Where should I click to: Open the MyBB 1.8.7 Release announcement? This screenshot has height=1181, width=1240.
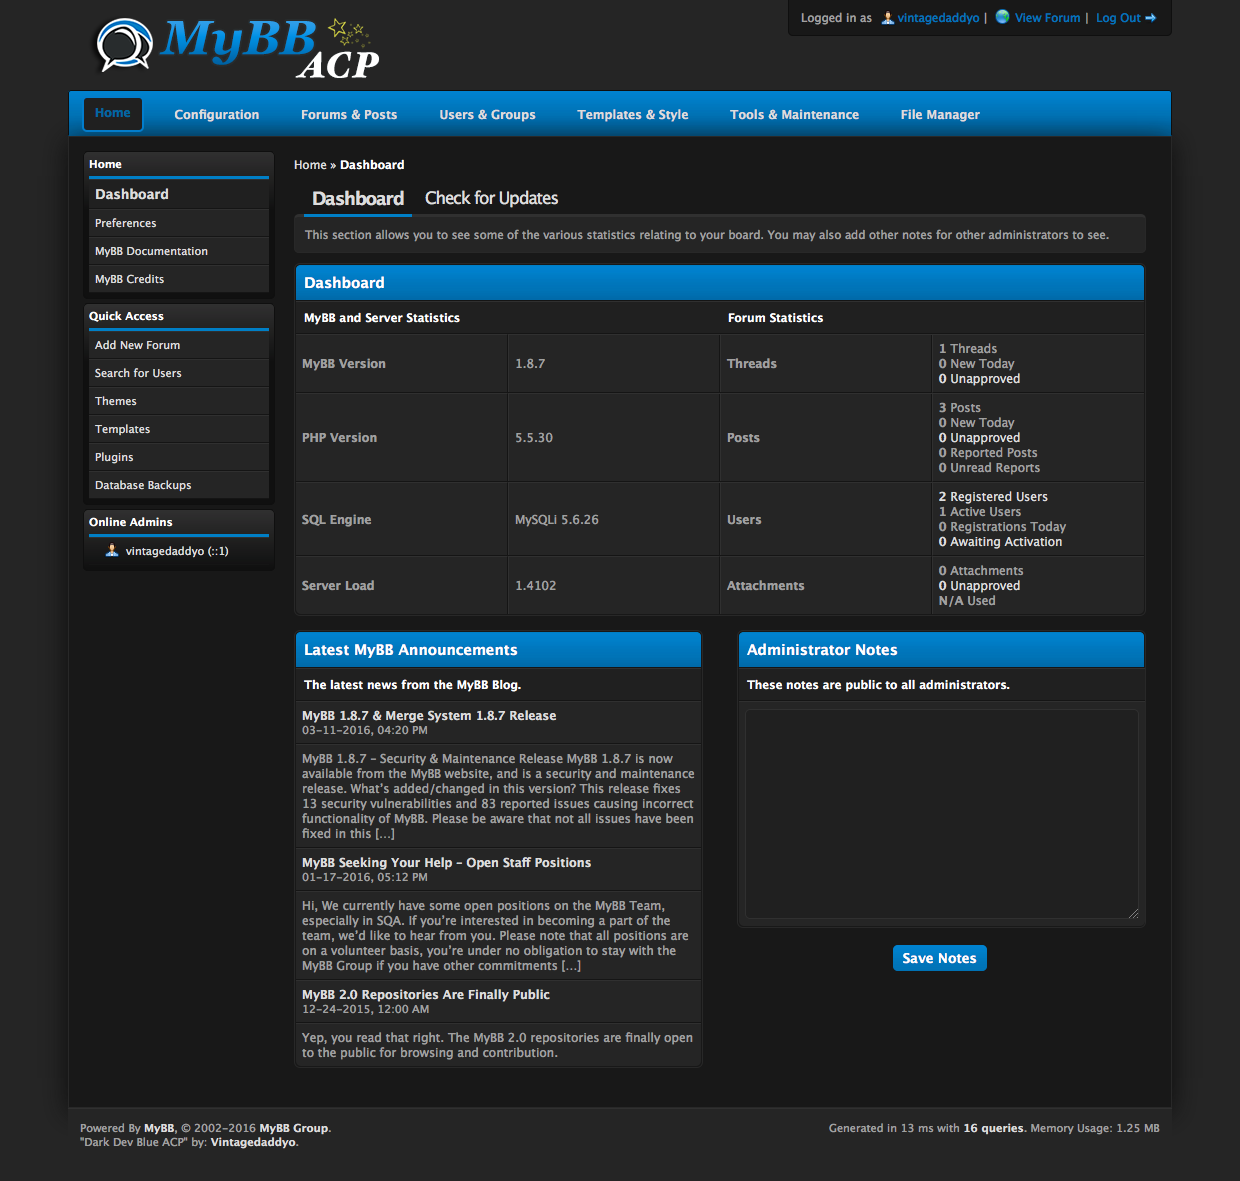coord(429,716)
